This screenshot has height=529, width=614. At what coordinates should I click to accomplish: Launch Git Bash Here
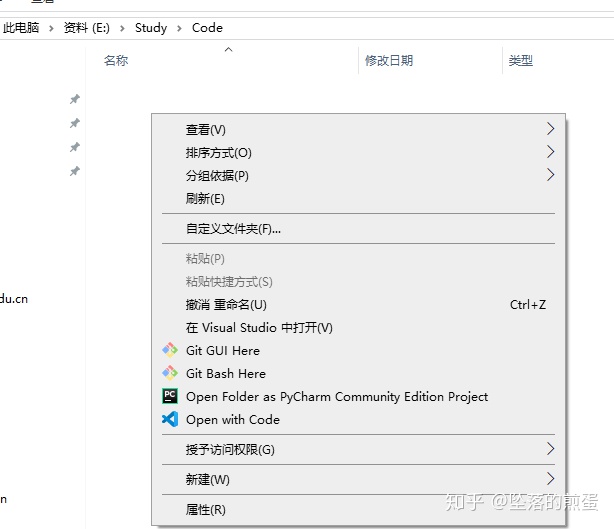tap(358, 374)
